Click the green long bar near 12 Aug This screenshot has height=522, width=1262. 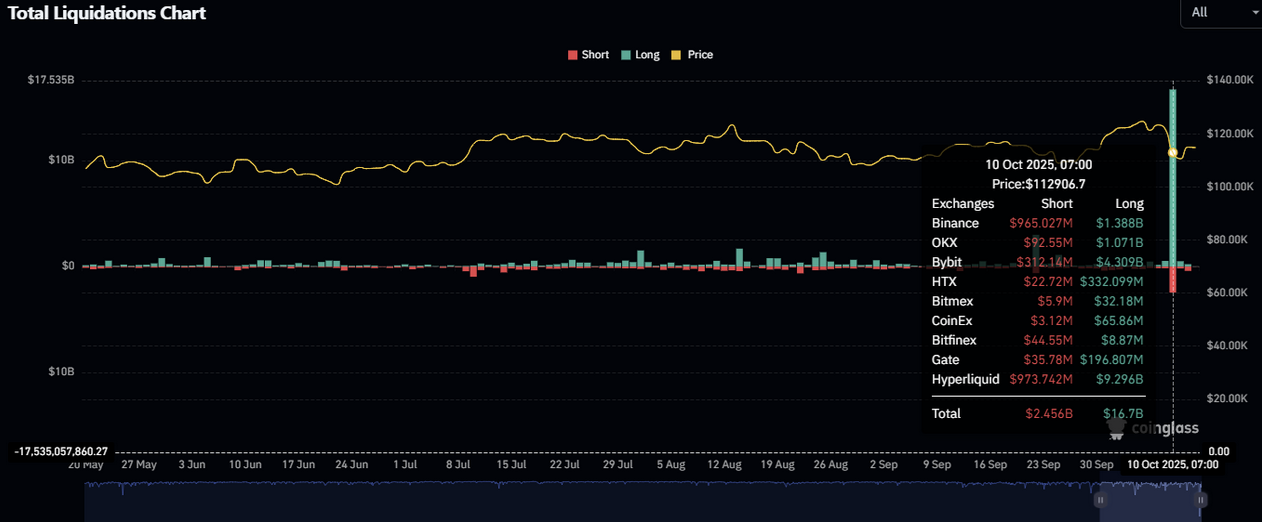coord(740,258)
